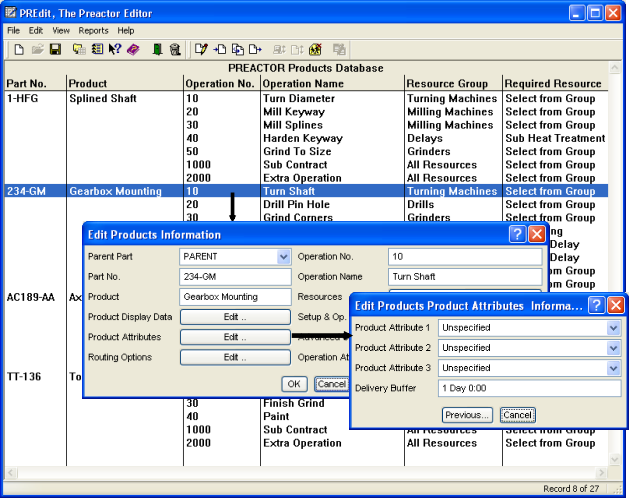Select the Mill Keyway operation row
This screenshot has height=498, width=630.
point(294,112)
